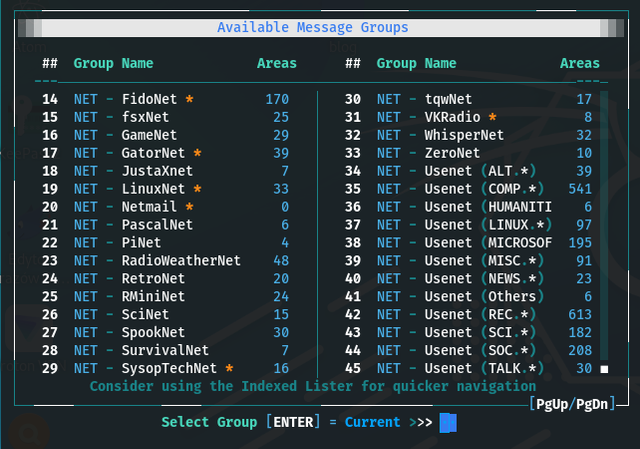Select the GameNet group entry
This screenshot has height=449, width=640.
pyautogui.click(x=165, y=135)
